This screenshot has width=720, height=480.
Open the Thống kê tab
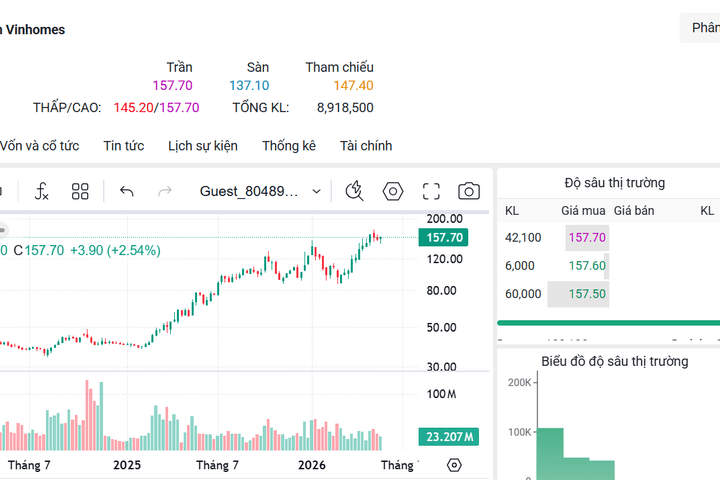click(289, 146)
